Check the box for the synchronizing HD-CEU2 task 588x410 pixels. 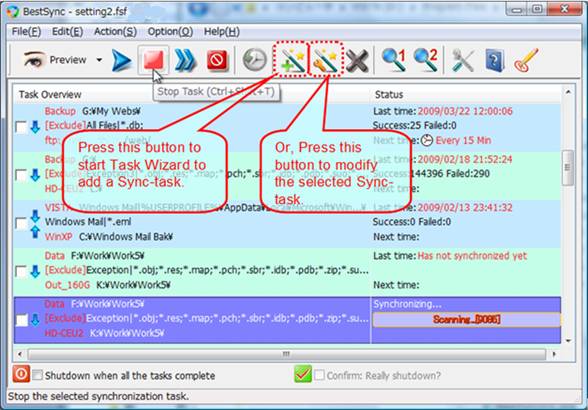(22, 320)
